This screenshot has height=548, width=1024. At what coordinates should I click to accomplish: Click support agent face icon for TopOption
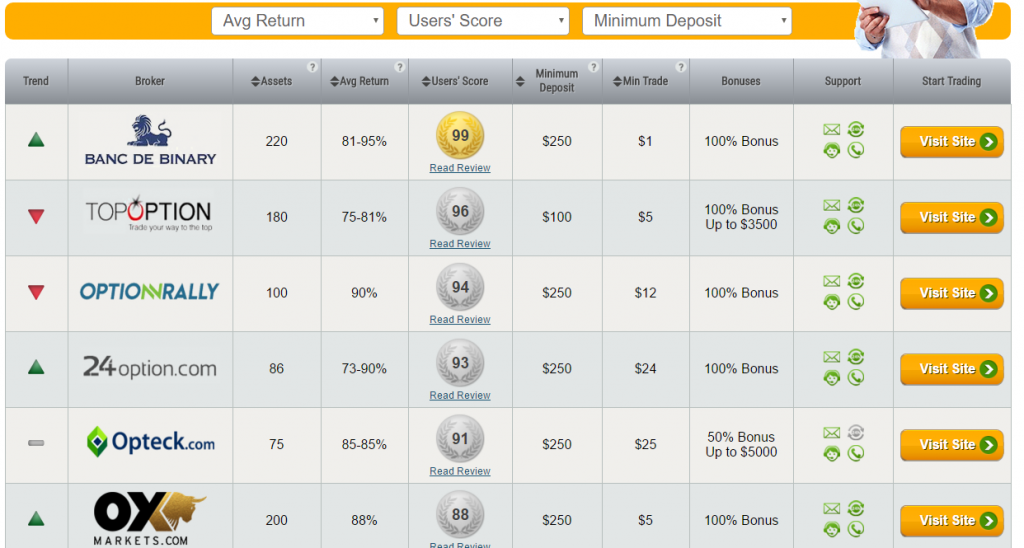[x=831, y=227]
